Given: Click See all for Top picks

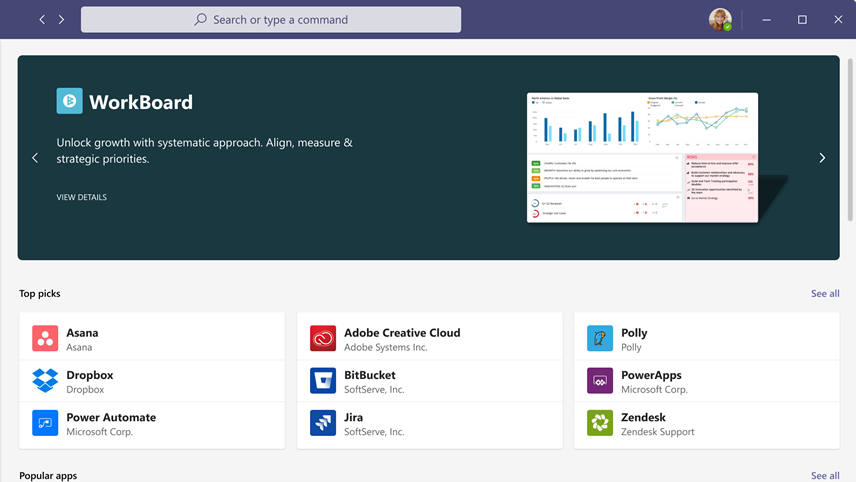Looking at the screenshot, I should pyautogui.click(x=825, y=293).
